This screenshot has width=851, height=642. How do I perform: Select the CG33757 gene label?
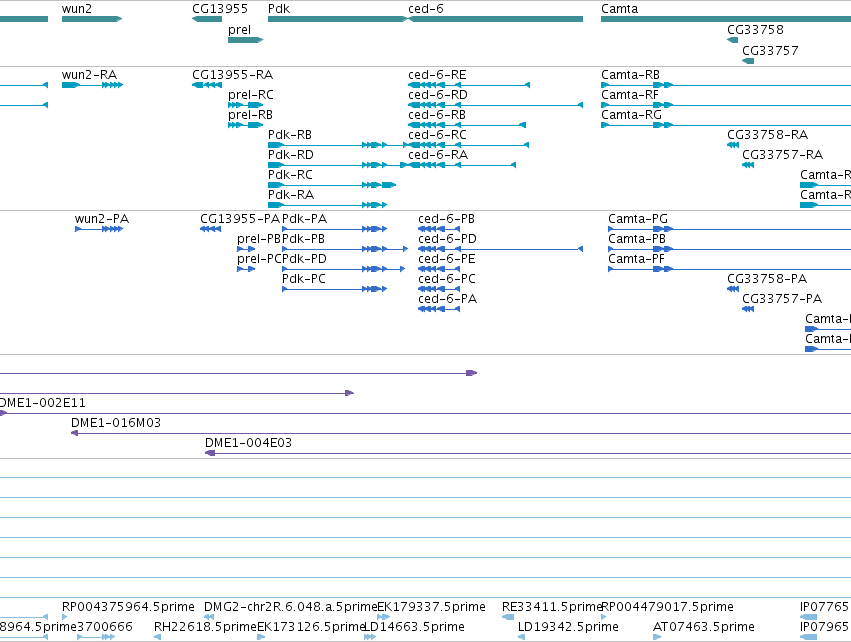[x=770, y=50]
